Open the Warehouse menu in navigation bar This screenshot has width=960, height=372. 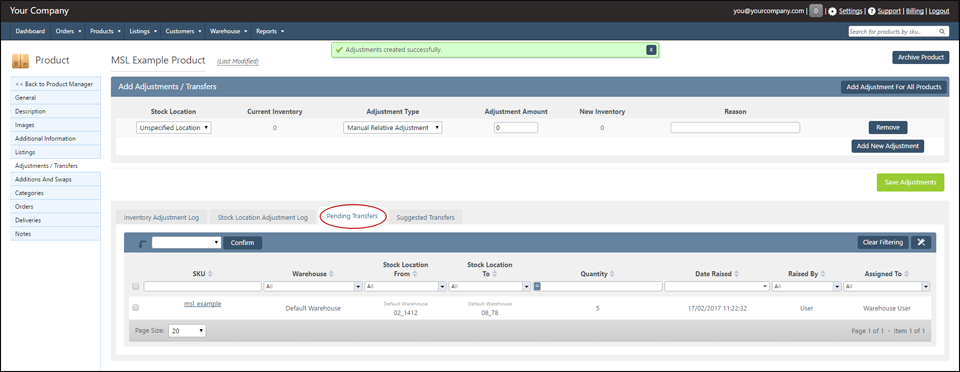pyautogui.click(x=228, y=31)
